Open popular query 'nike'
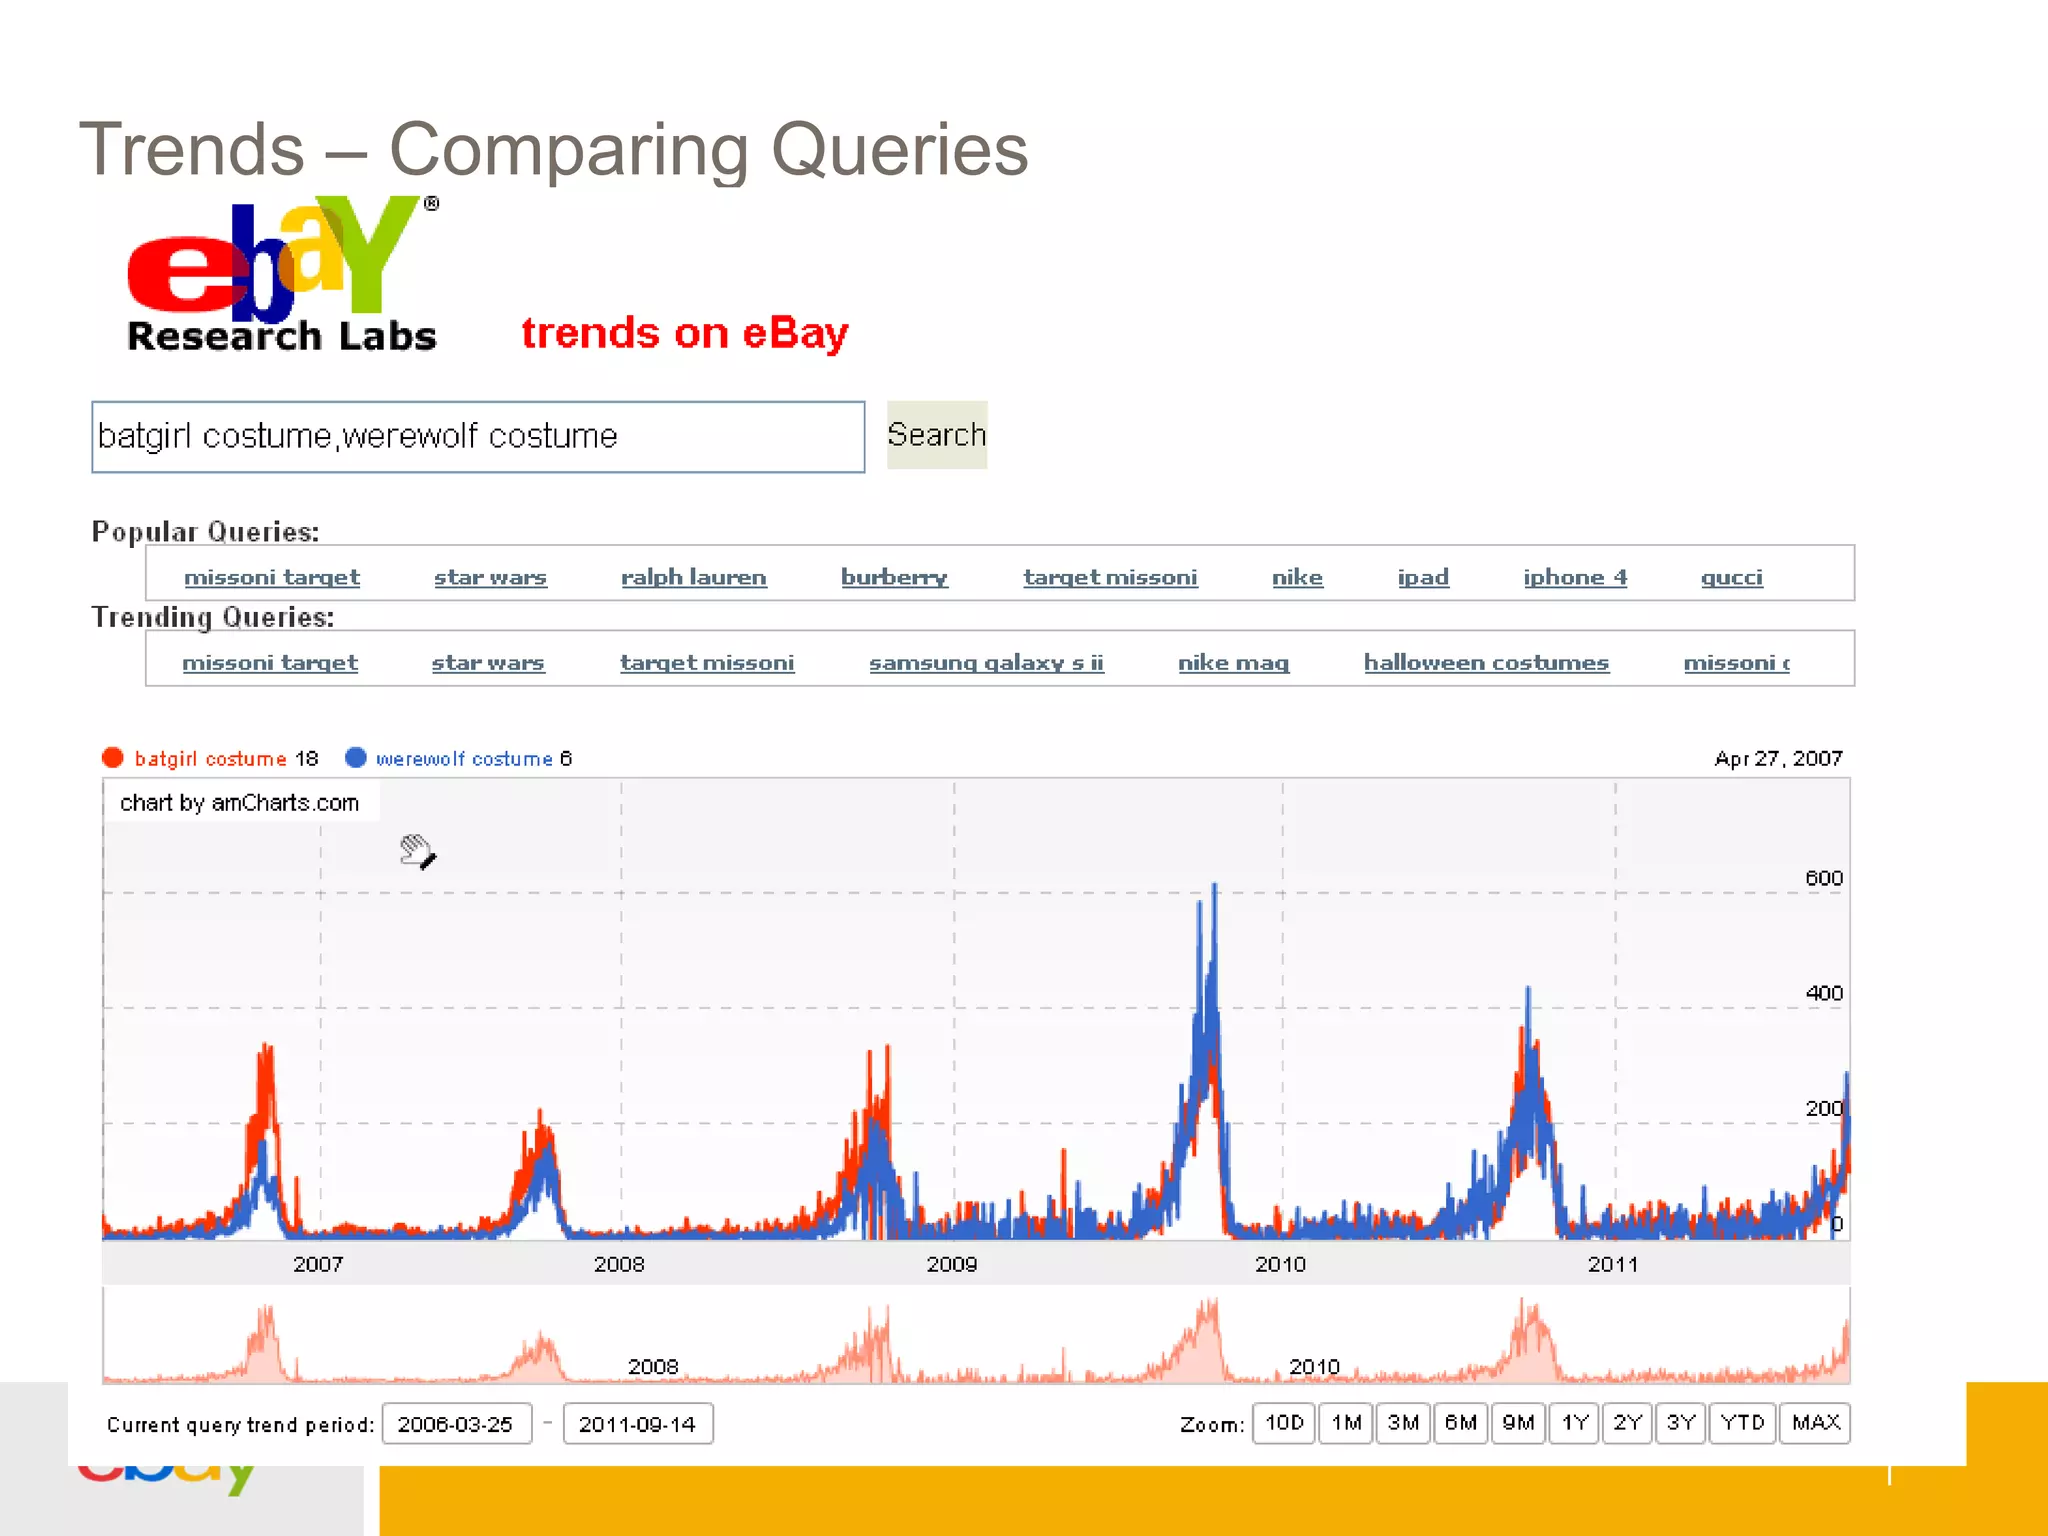The image size is (2048, 1536). tap(1297, 577)
